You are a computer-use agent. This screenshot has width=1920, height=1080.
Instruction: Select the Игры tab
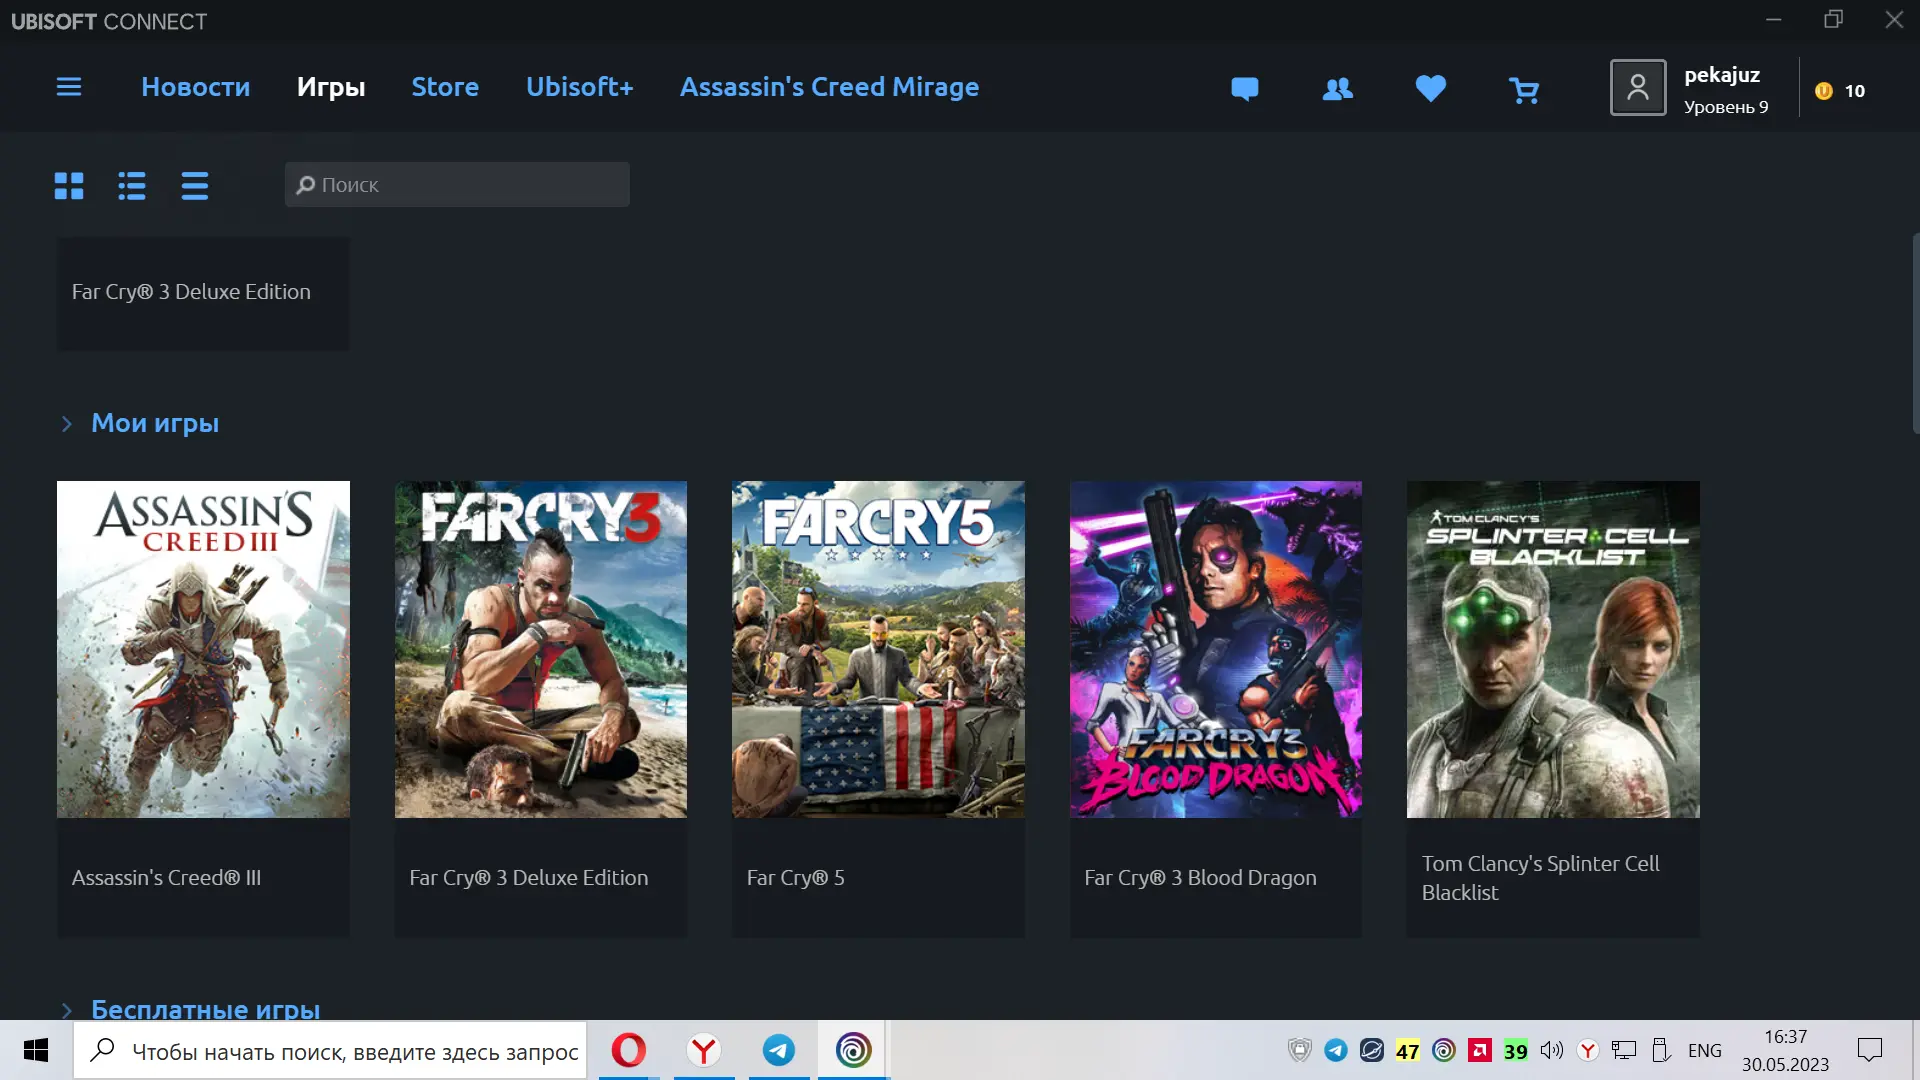click(x=331, y=87)
